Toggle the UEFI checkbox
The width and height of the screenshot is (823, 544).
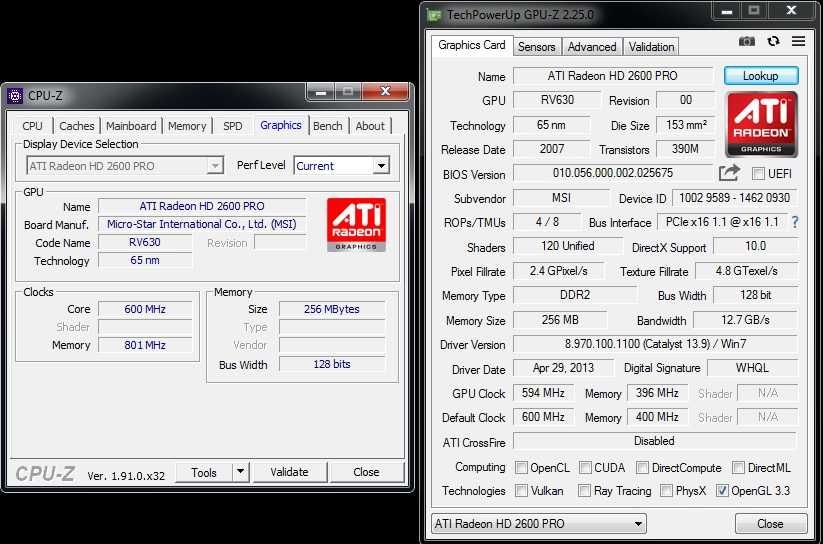[x=758, y=174]
